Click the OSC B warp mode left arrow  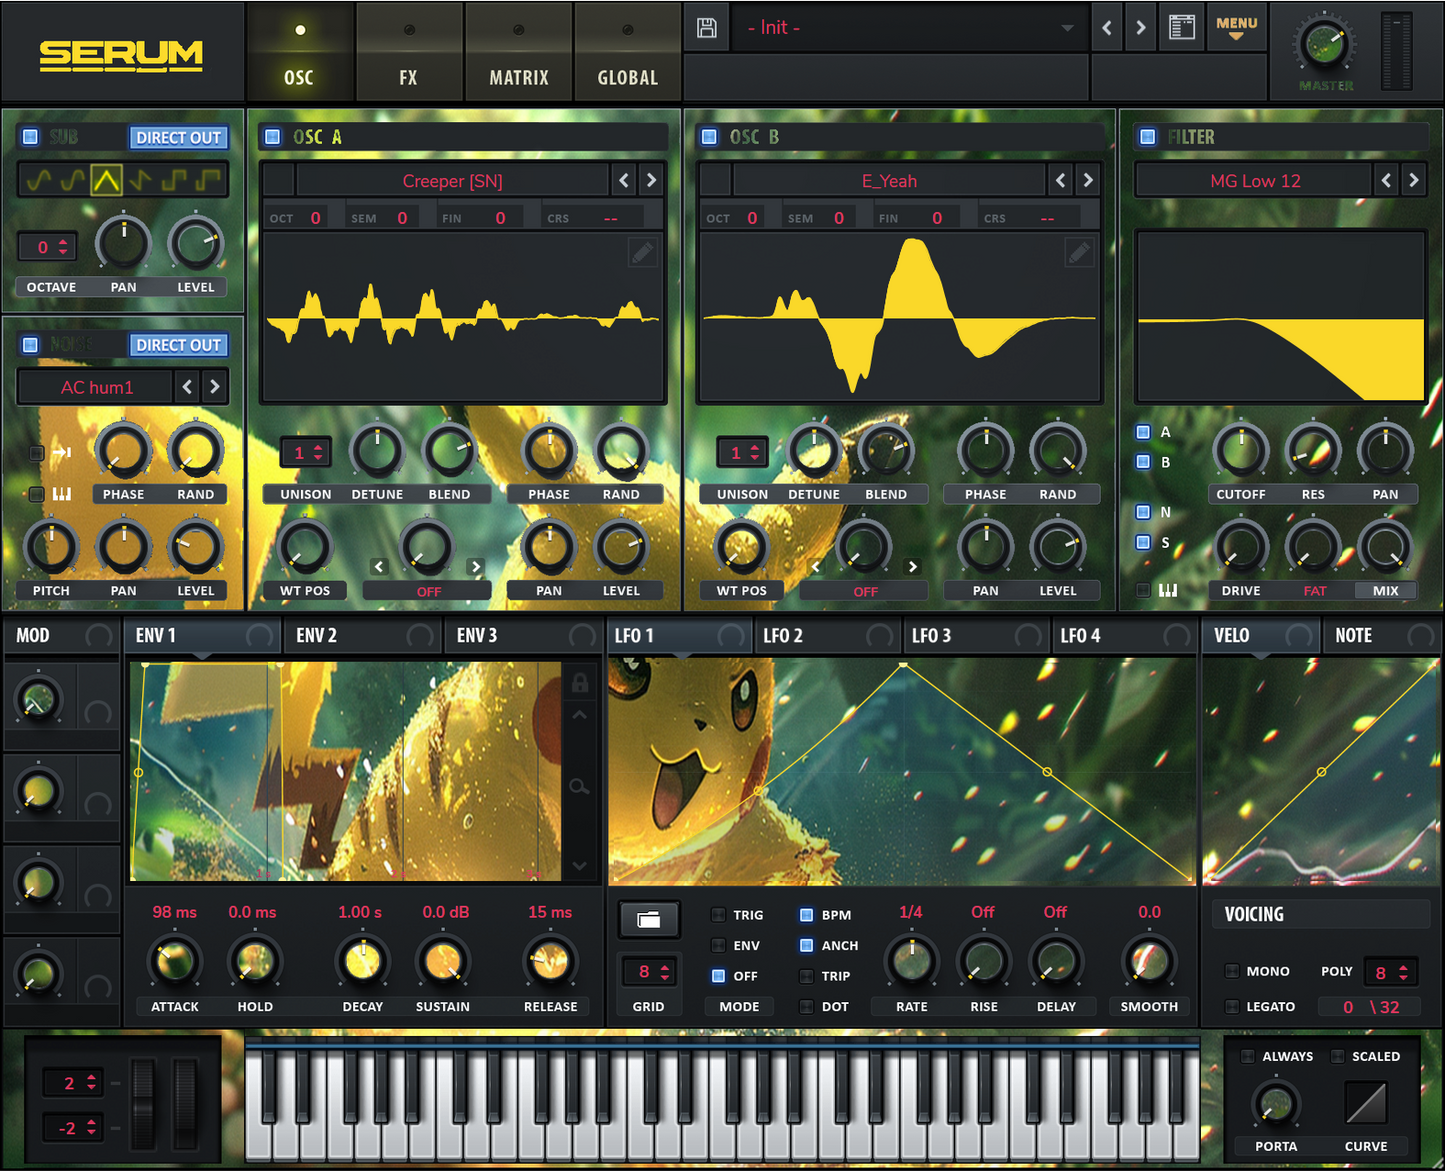click(815, 566)
